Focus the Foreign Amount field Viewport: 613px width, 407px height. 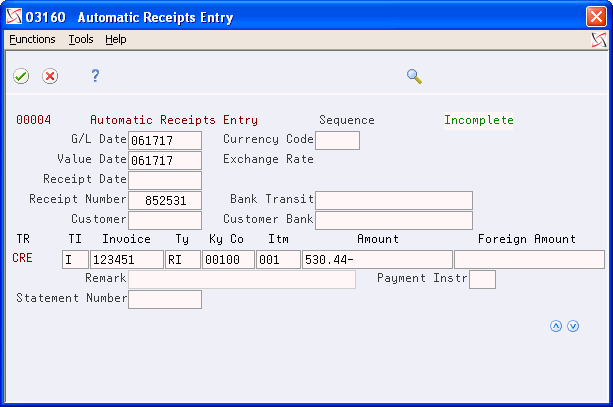(x=530, y=260)
